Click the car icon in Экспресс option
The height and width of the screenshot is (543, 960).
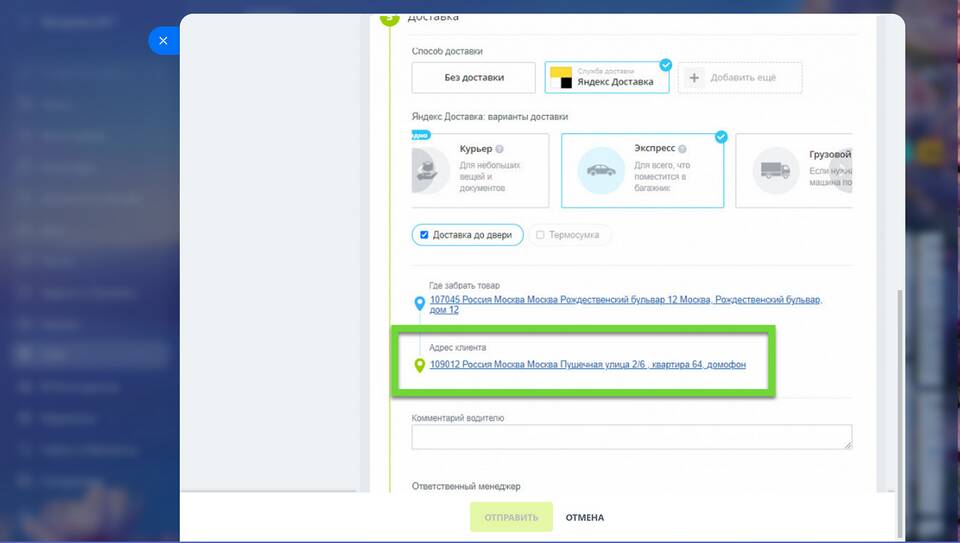tap(601, 170)
